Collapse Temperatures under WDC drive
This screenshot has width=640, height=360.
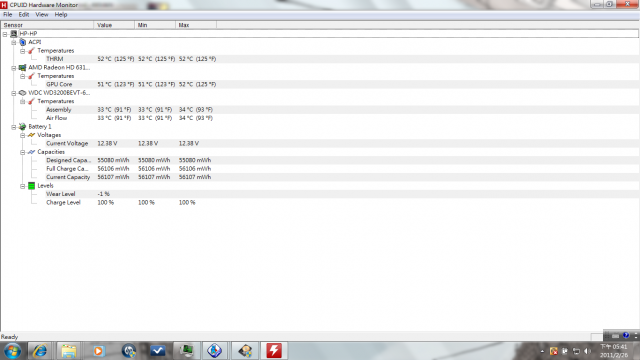click(x=23, y=102)
